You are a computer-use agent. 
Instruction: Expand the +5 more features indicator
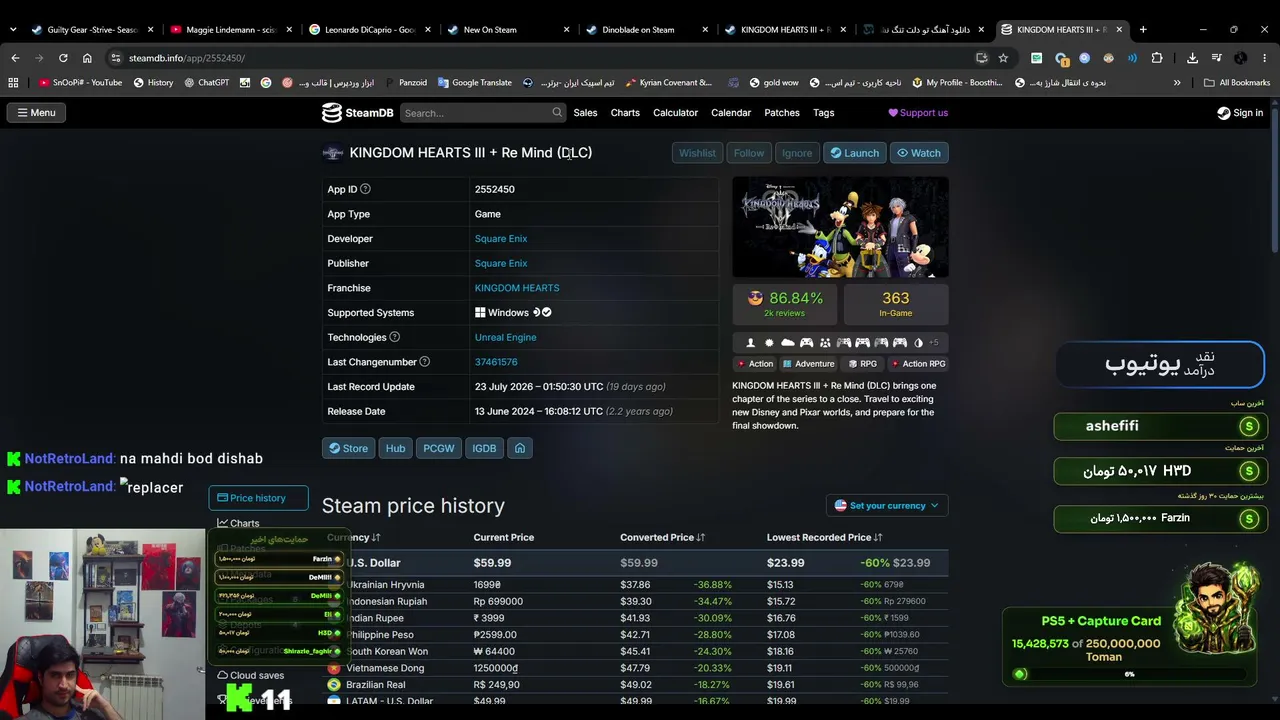933,343
